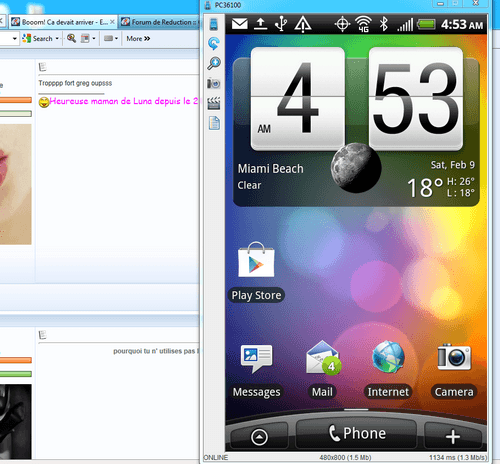Click the Tropppp fort greg oupsss post

(75, 83)
